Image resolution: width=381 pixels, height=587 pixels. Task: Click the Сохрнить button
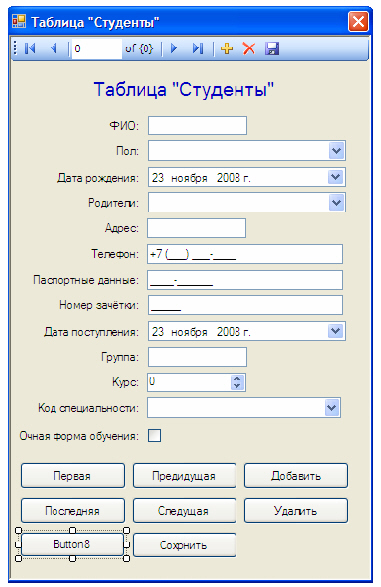point(185,545)
